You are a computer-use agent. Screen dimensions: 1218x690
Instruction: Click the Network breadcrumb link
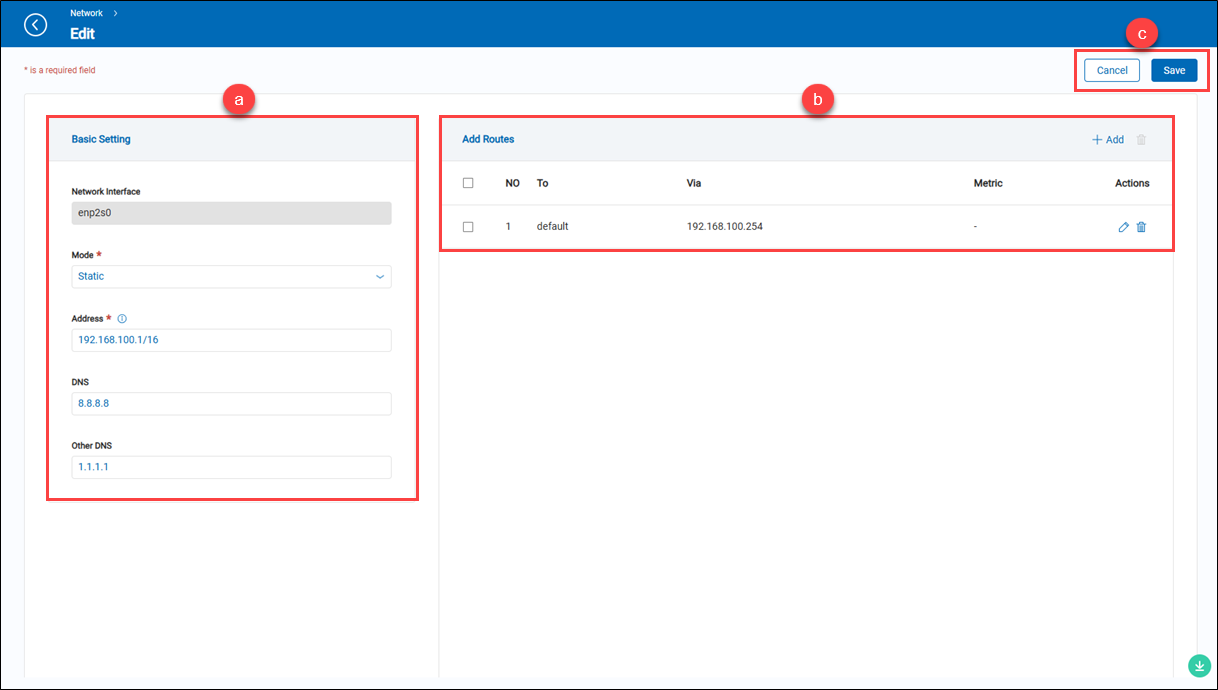(86, 13)
